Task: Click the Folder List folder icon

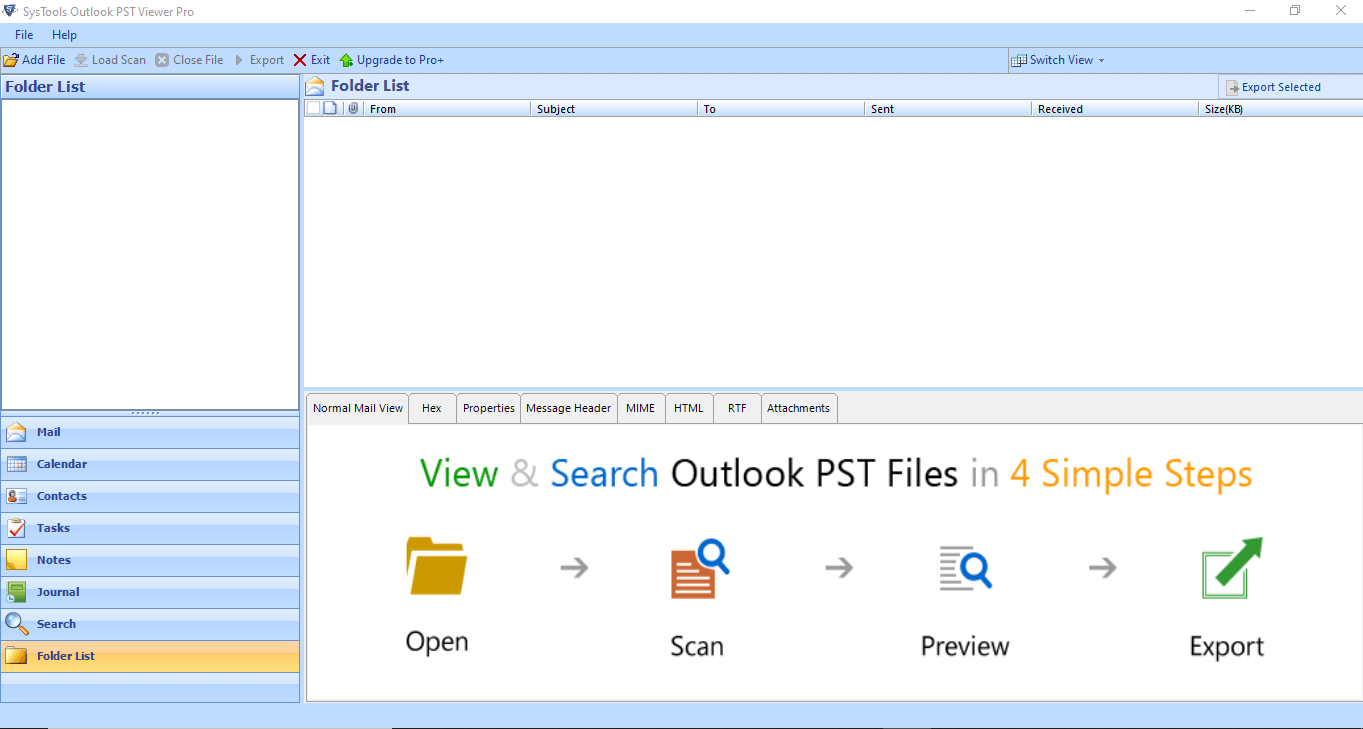Action: (16, 656)
